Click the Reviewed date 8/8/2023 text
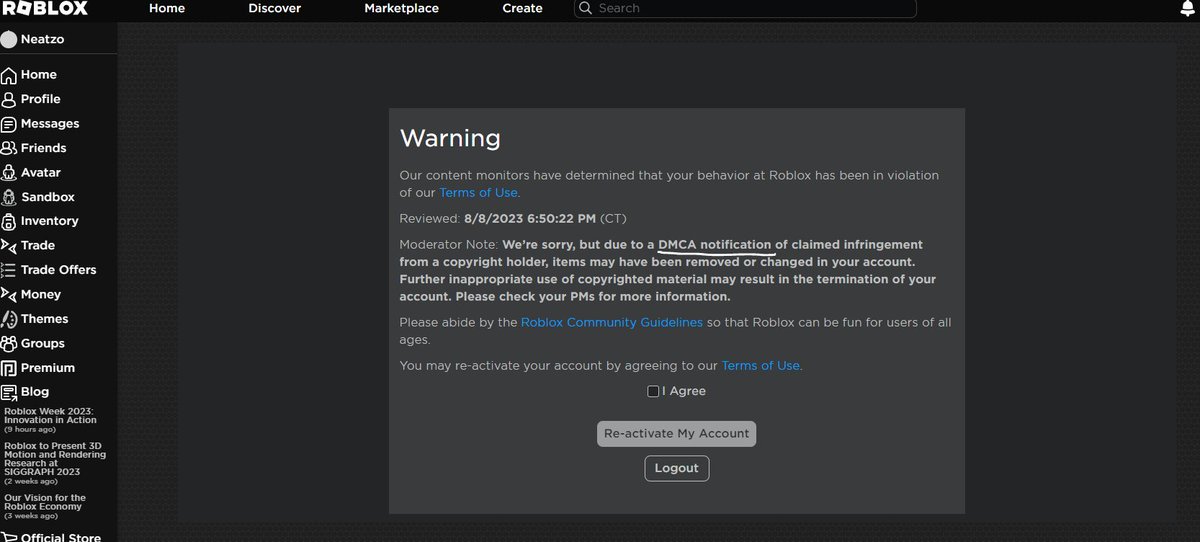The height and width of the screenshot is (542, 1200). click(530, 218)
